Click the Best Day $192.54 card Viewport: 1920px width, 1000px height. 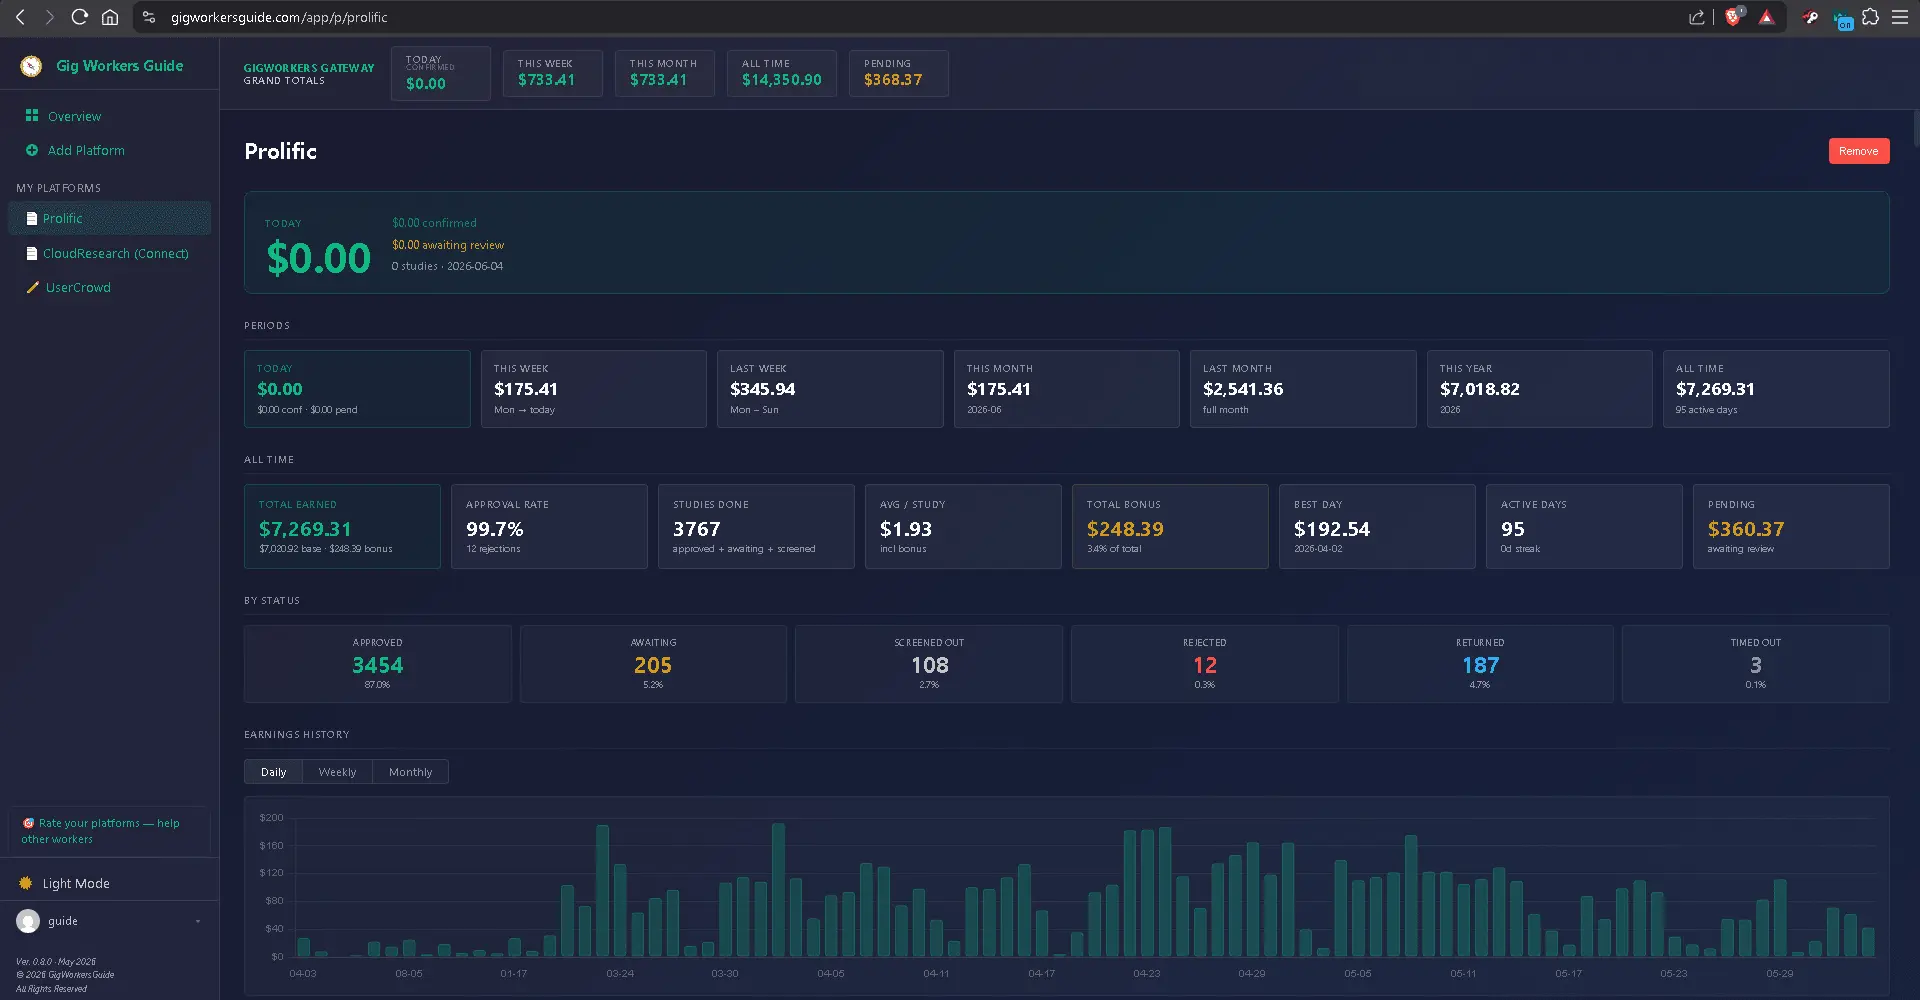point(1377,527)
